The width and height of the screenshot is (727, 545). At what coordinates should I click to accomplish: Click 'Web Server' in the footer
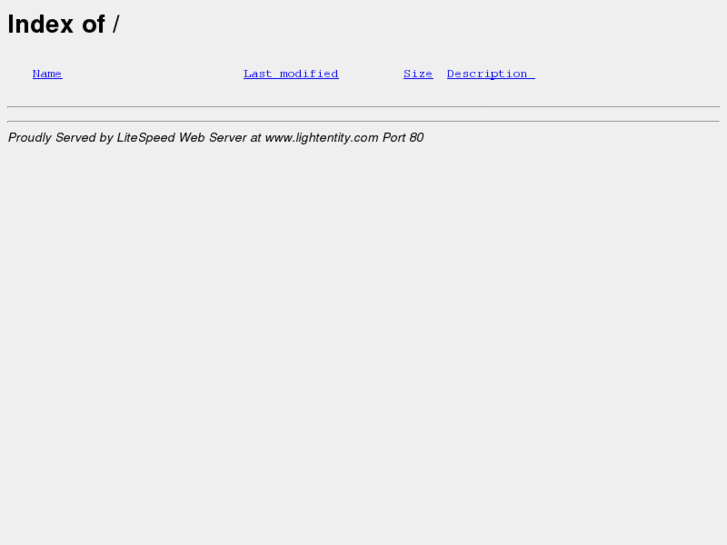(x=213, y=138)
